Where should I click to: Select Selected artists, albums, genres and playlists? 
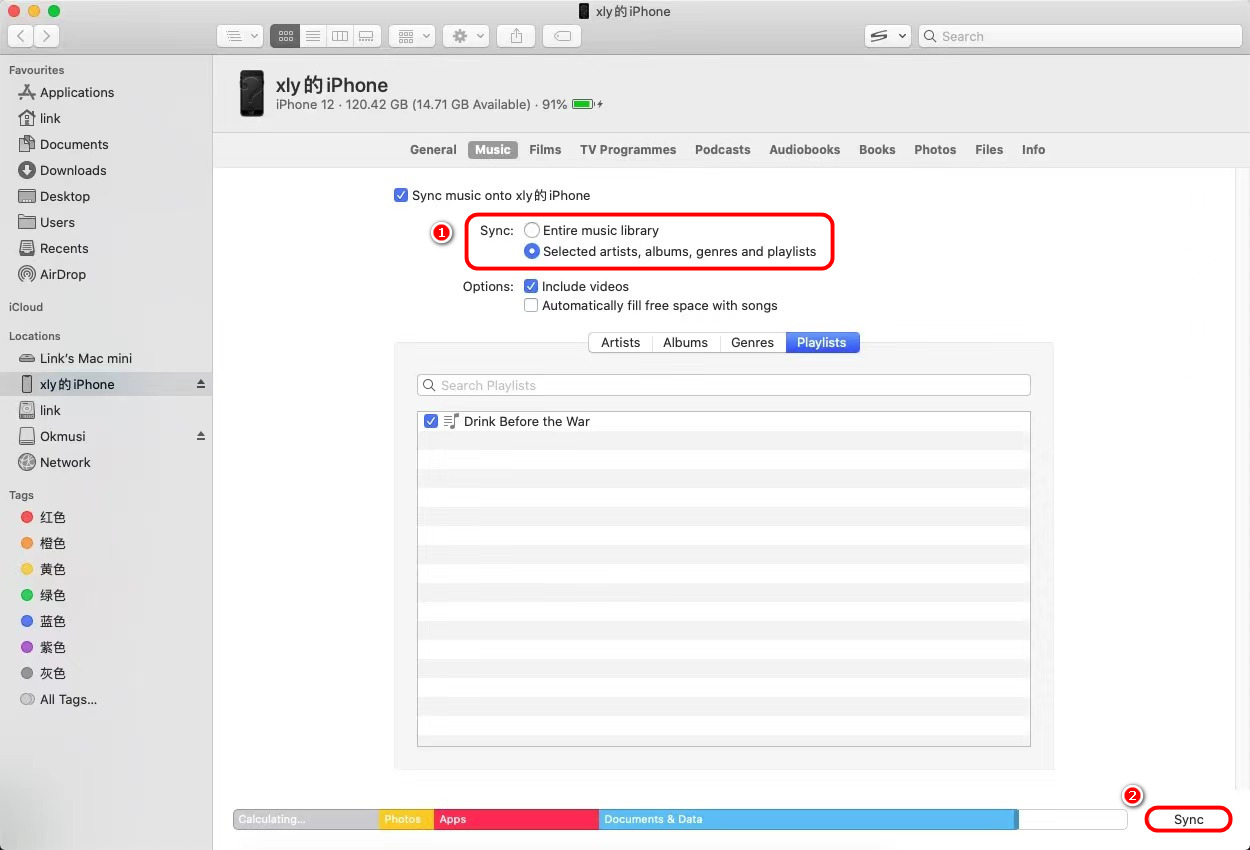tap(532, 251)
